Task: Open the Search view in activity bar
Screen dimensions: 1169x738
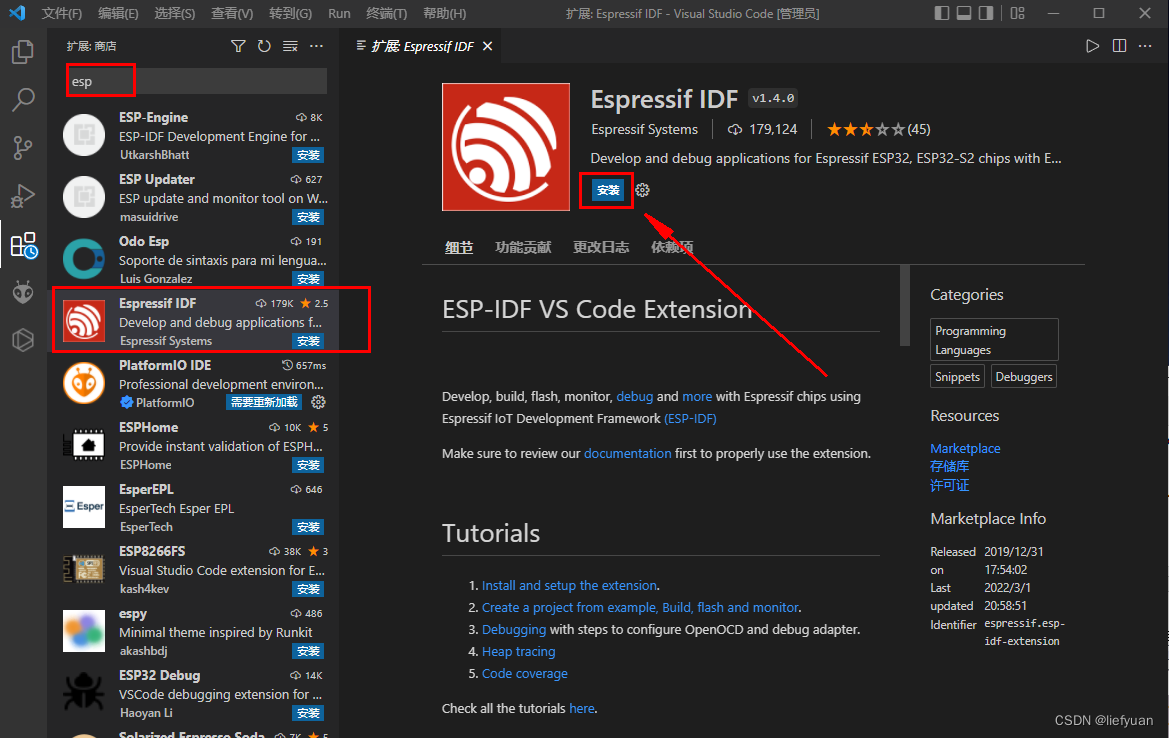Action: pyautogui.click(x=23, y=100)
